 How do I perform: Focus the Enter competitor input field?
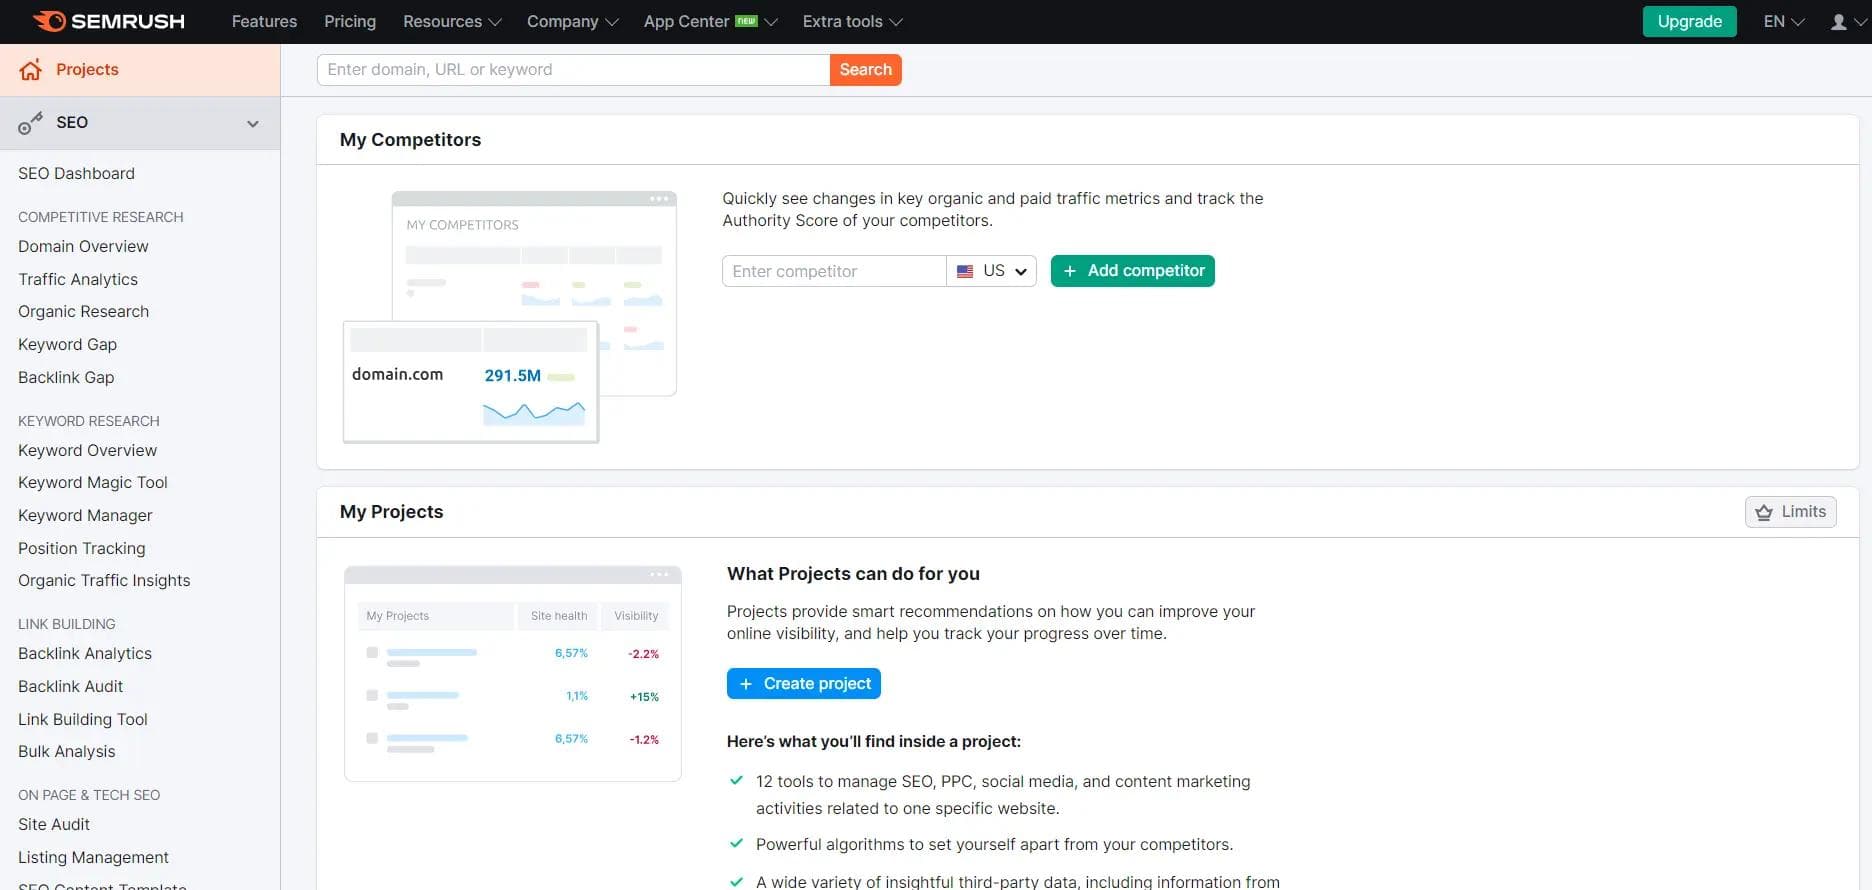click(x=833, y=271)
